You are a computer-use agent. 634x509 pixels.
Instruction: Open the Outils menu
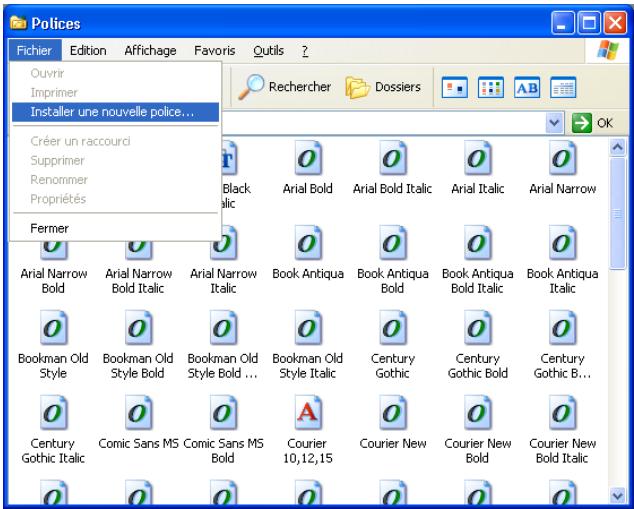[268, 51]
